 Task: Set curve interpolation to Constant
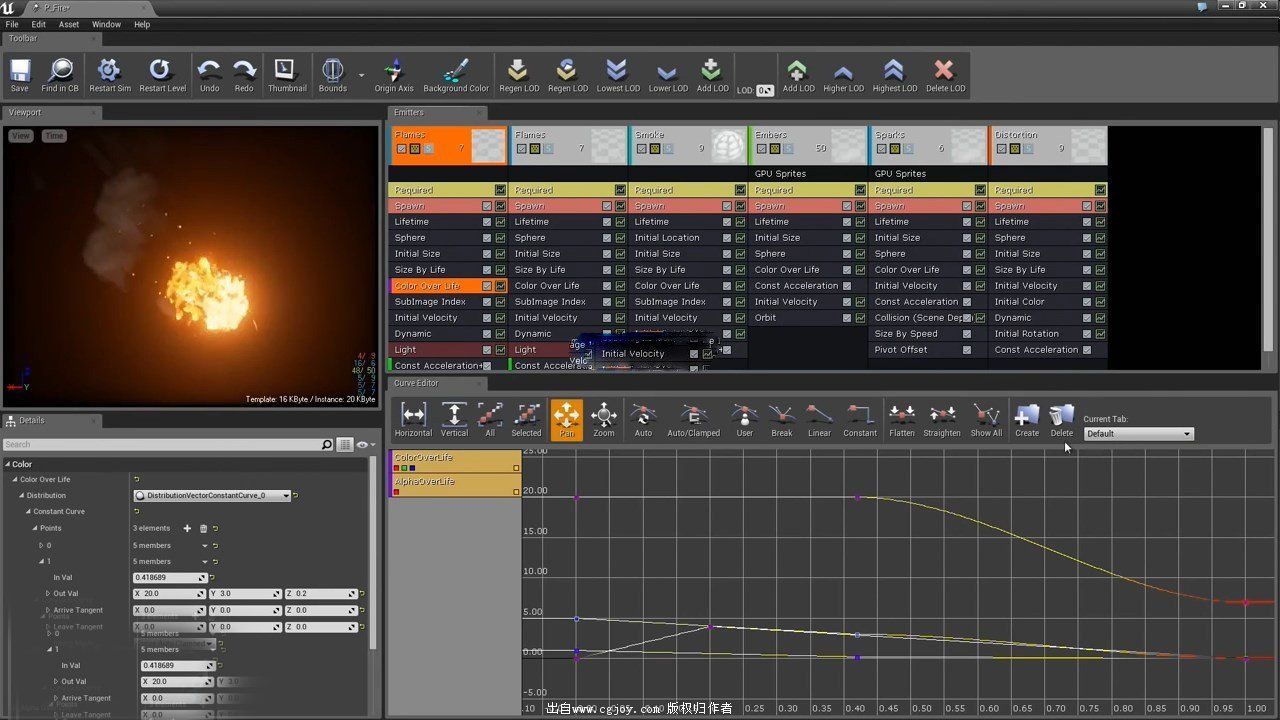click(x=859, y=420)
